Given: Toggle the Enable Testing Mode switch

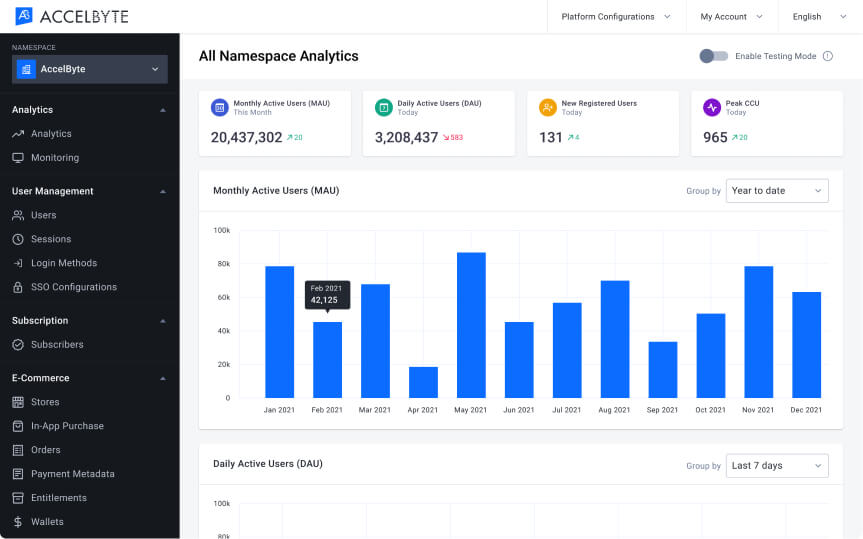Looking at the screenshot, I should [713, 56].
